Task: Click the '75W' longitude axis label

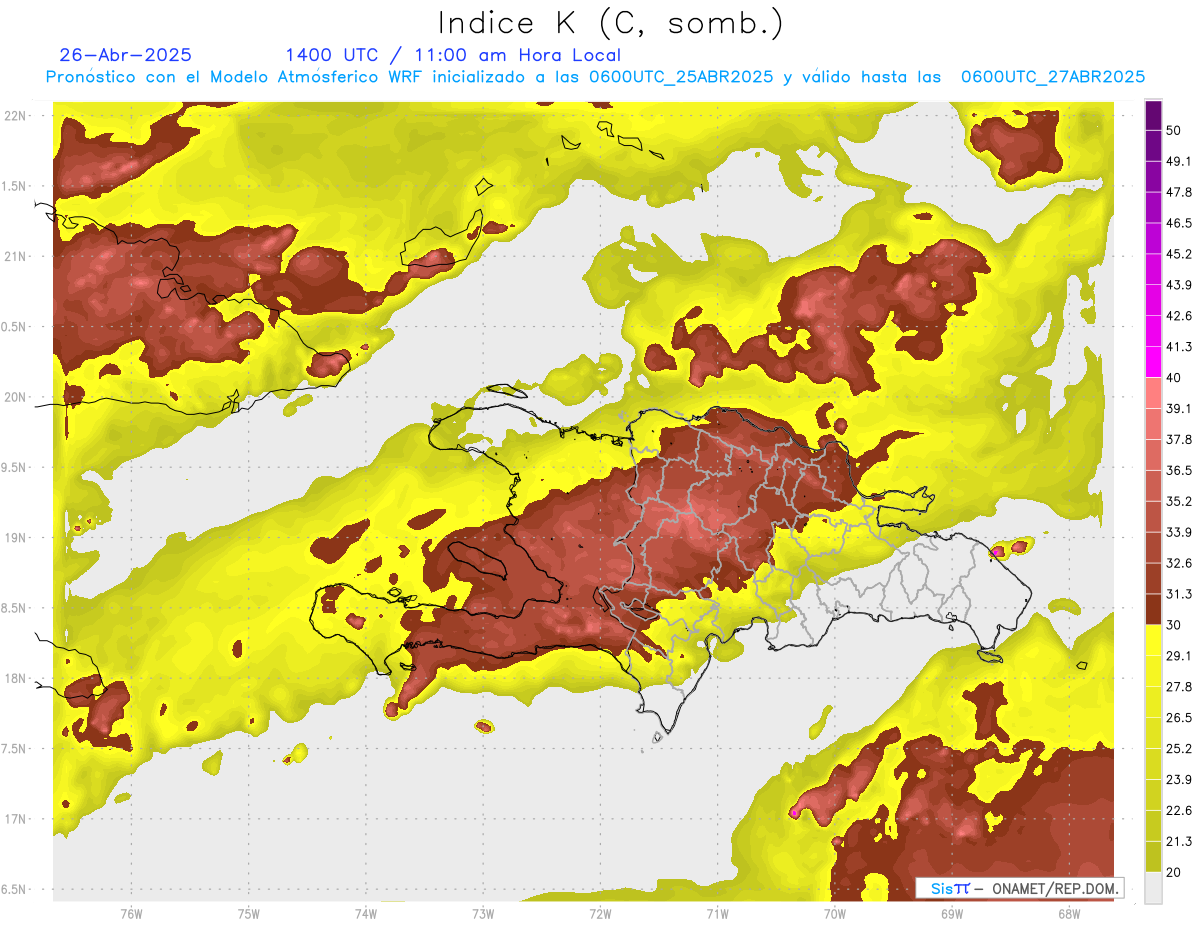Action: [x=249, y=914]
